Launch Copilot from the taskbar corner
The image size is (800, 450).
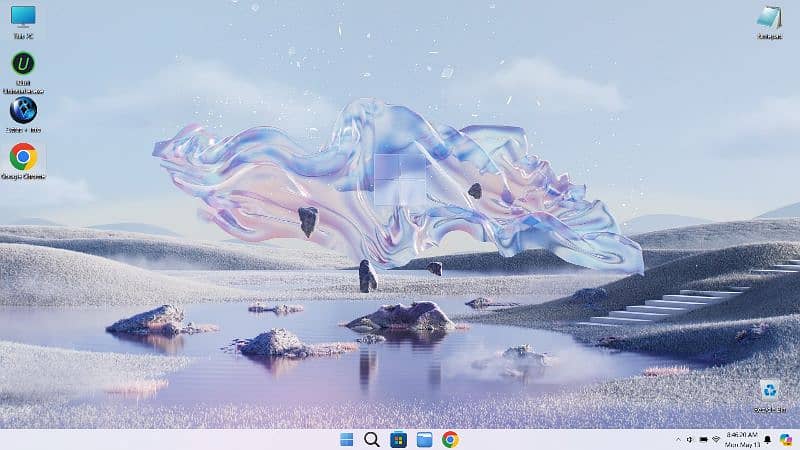pyautogui.click(x=785, y=439)
